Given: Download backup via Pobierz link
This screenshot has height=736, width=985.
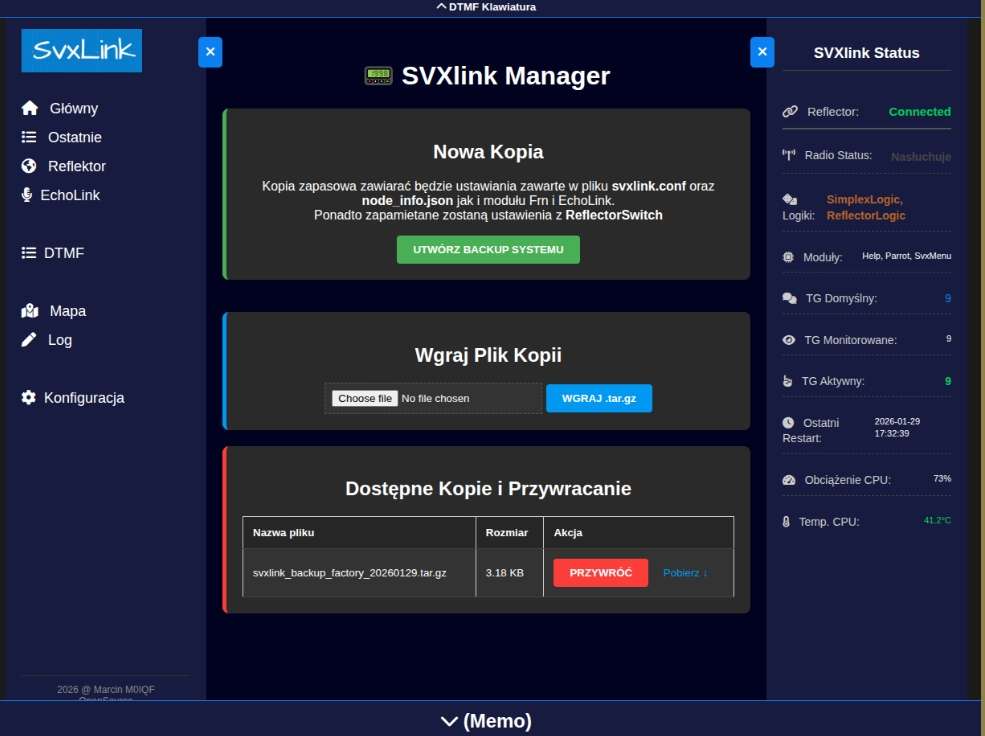Looking at the screenshot, I should coord(685,573).
